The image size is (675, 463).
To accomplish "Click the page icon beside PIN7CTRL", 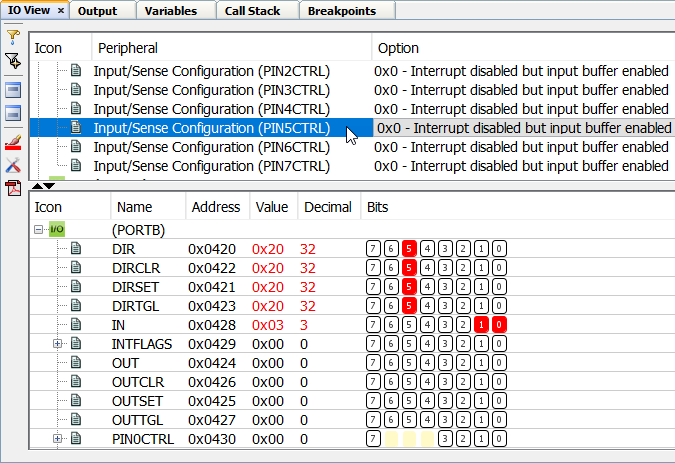I will click(76, 166).
